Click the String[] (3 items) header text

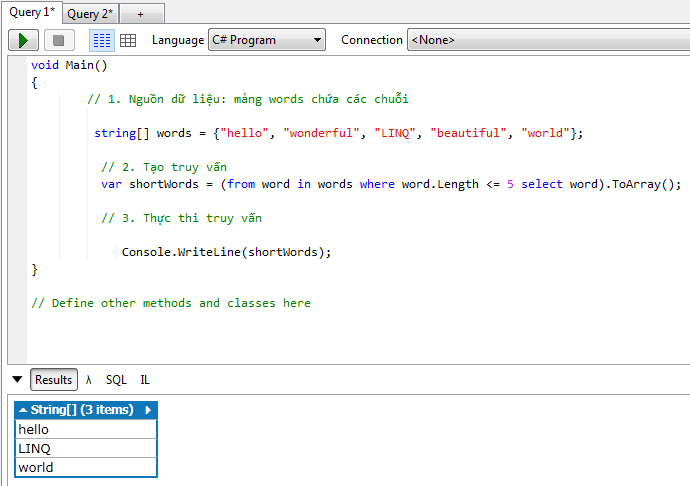tap(82, 410)
